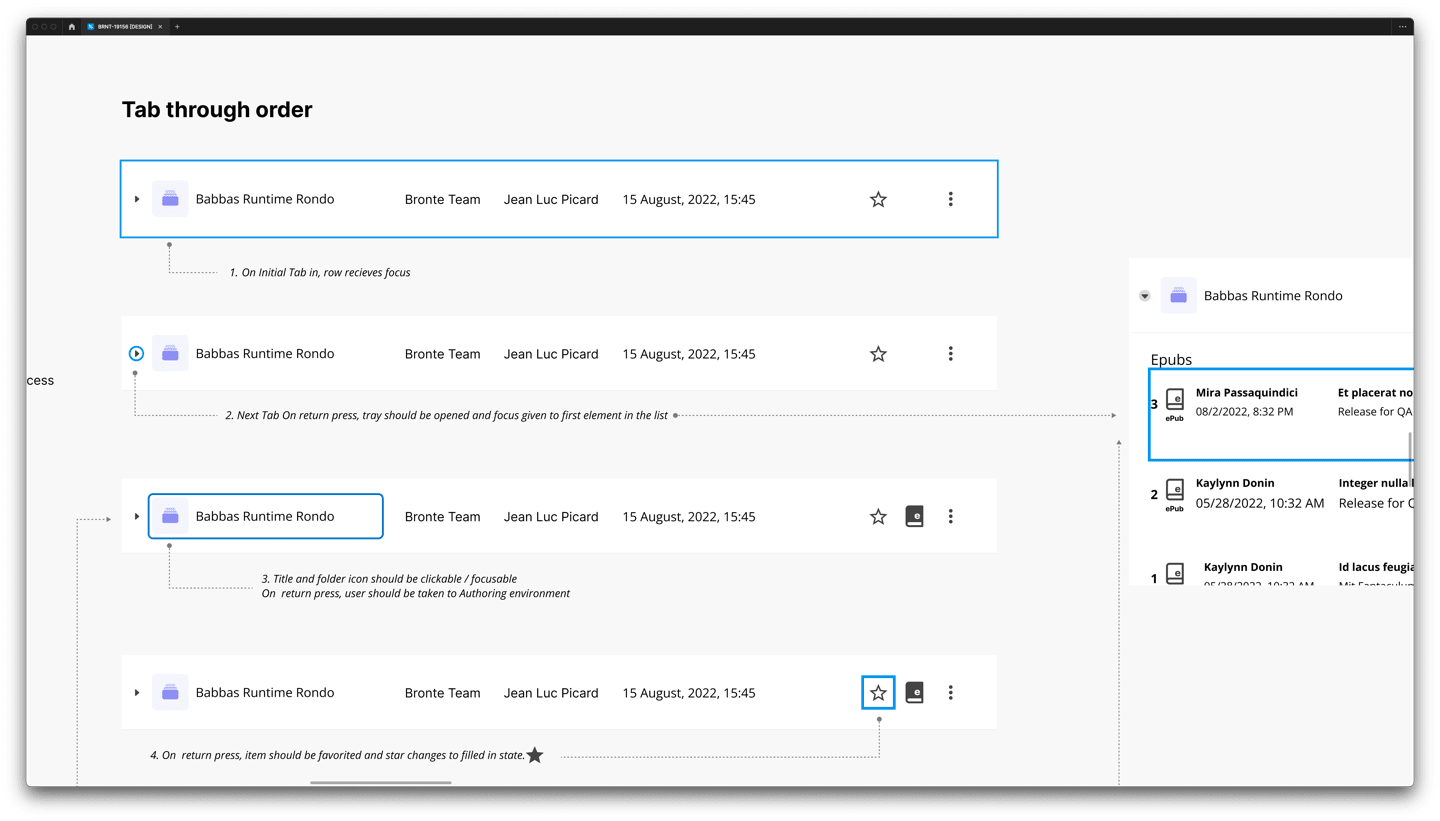Collapse the Babbas Runtime Rondo tray panel
Screen dimensions: 1440x821
tap(1144, 295)
